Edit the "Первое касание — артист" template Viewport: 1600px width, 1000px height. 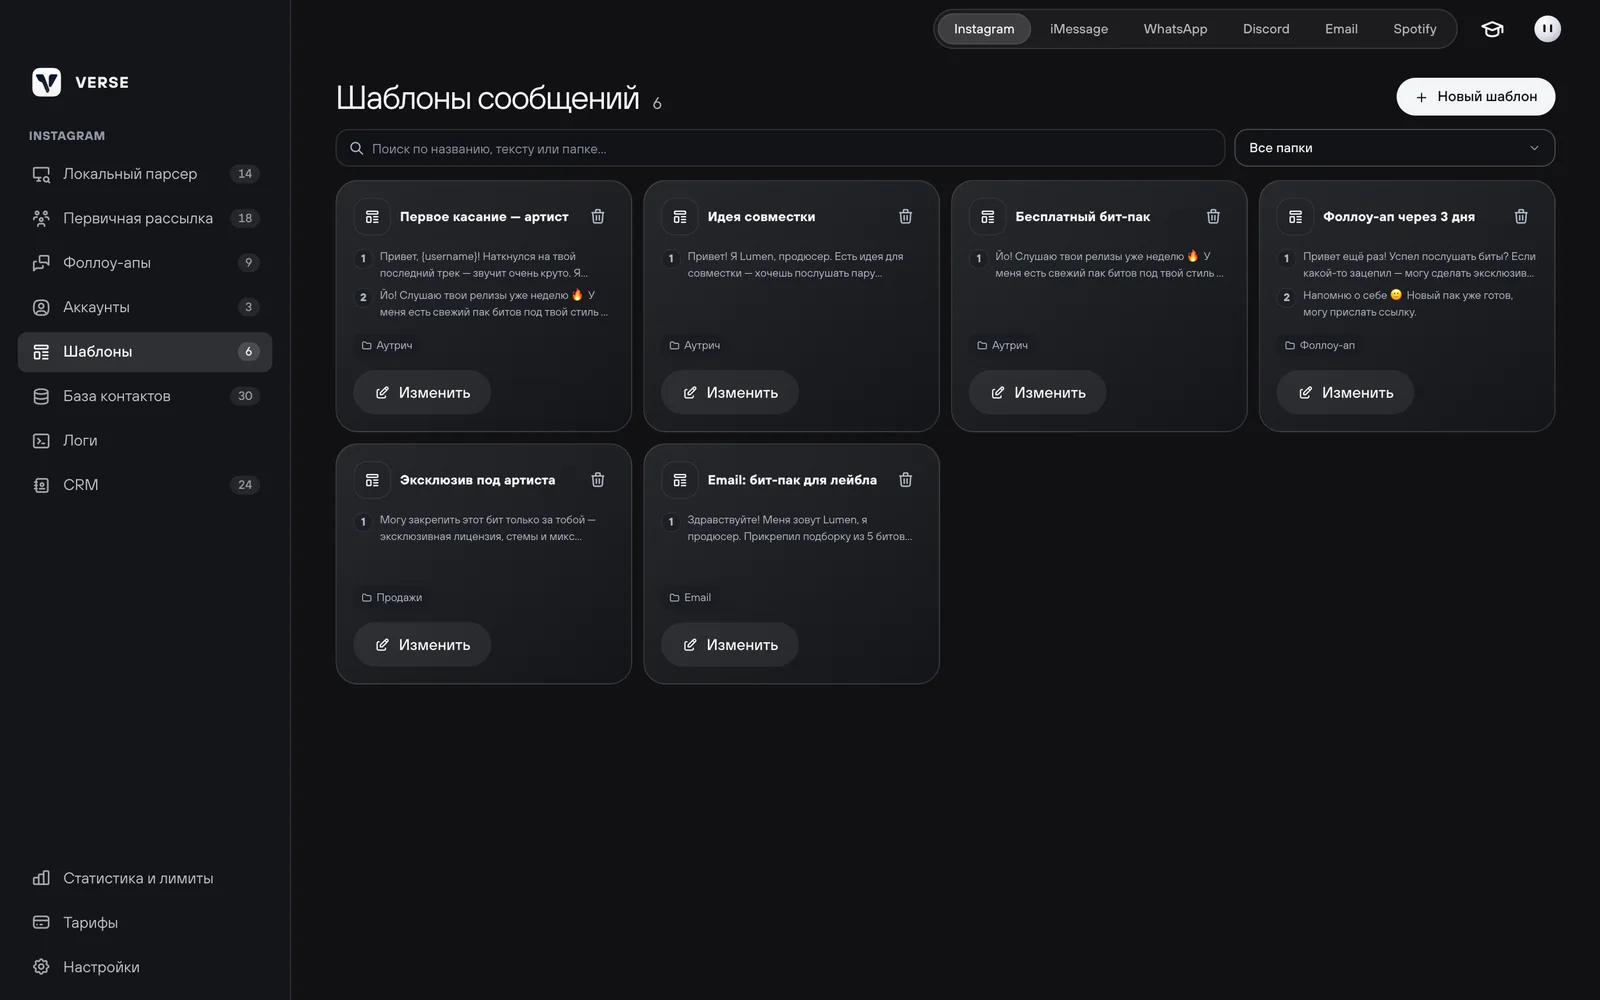click(422, 393)
